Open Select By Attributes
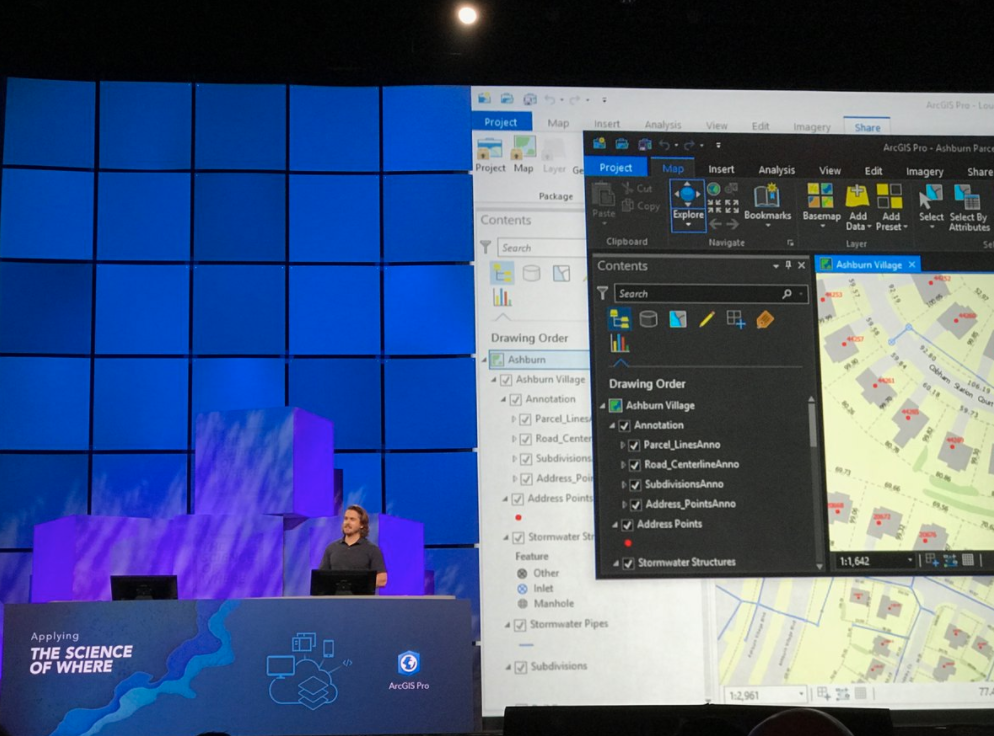 click(968, 207)
